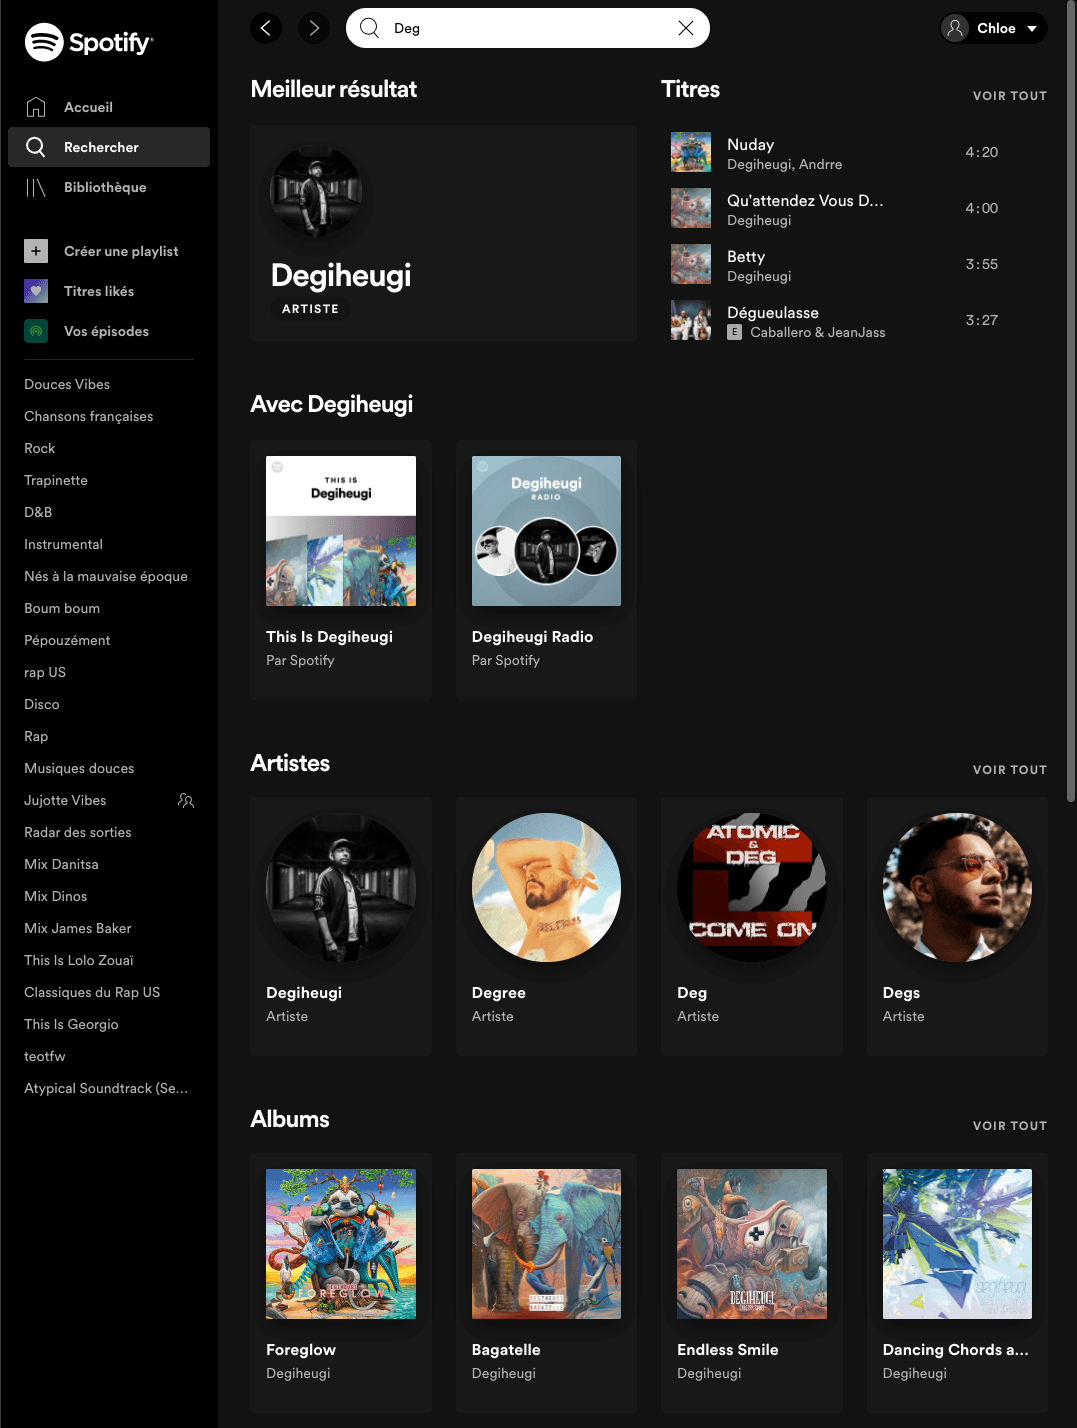Open the Degiheugi Radio card

coord(546,570)
